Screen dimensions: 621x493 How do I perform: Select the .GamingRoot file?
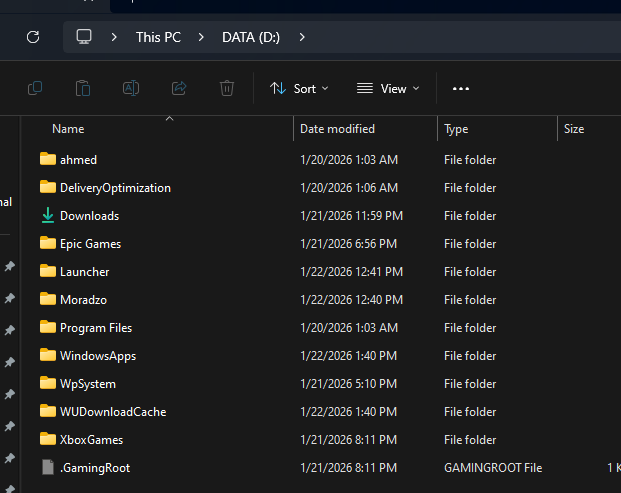94,468
